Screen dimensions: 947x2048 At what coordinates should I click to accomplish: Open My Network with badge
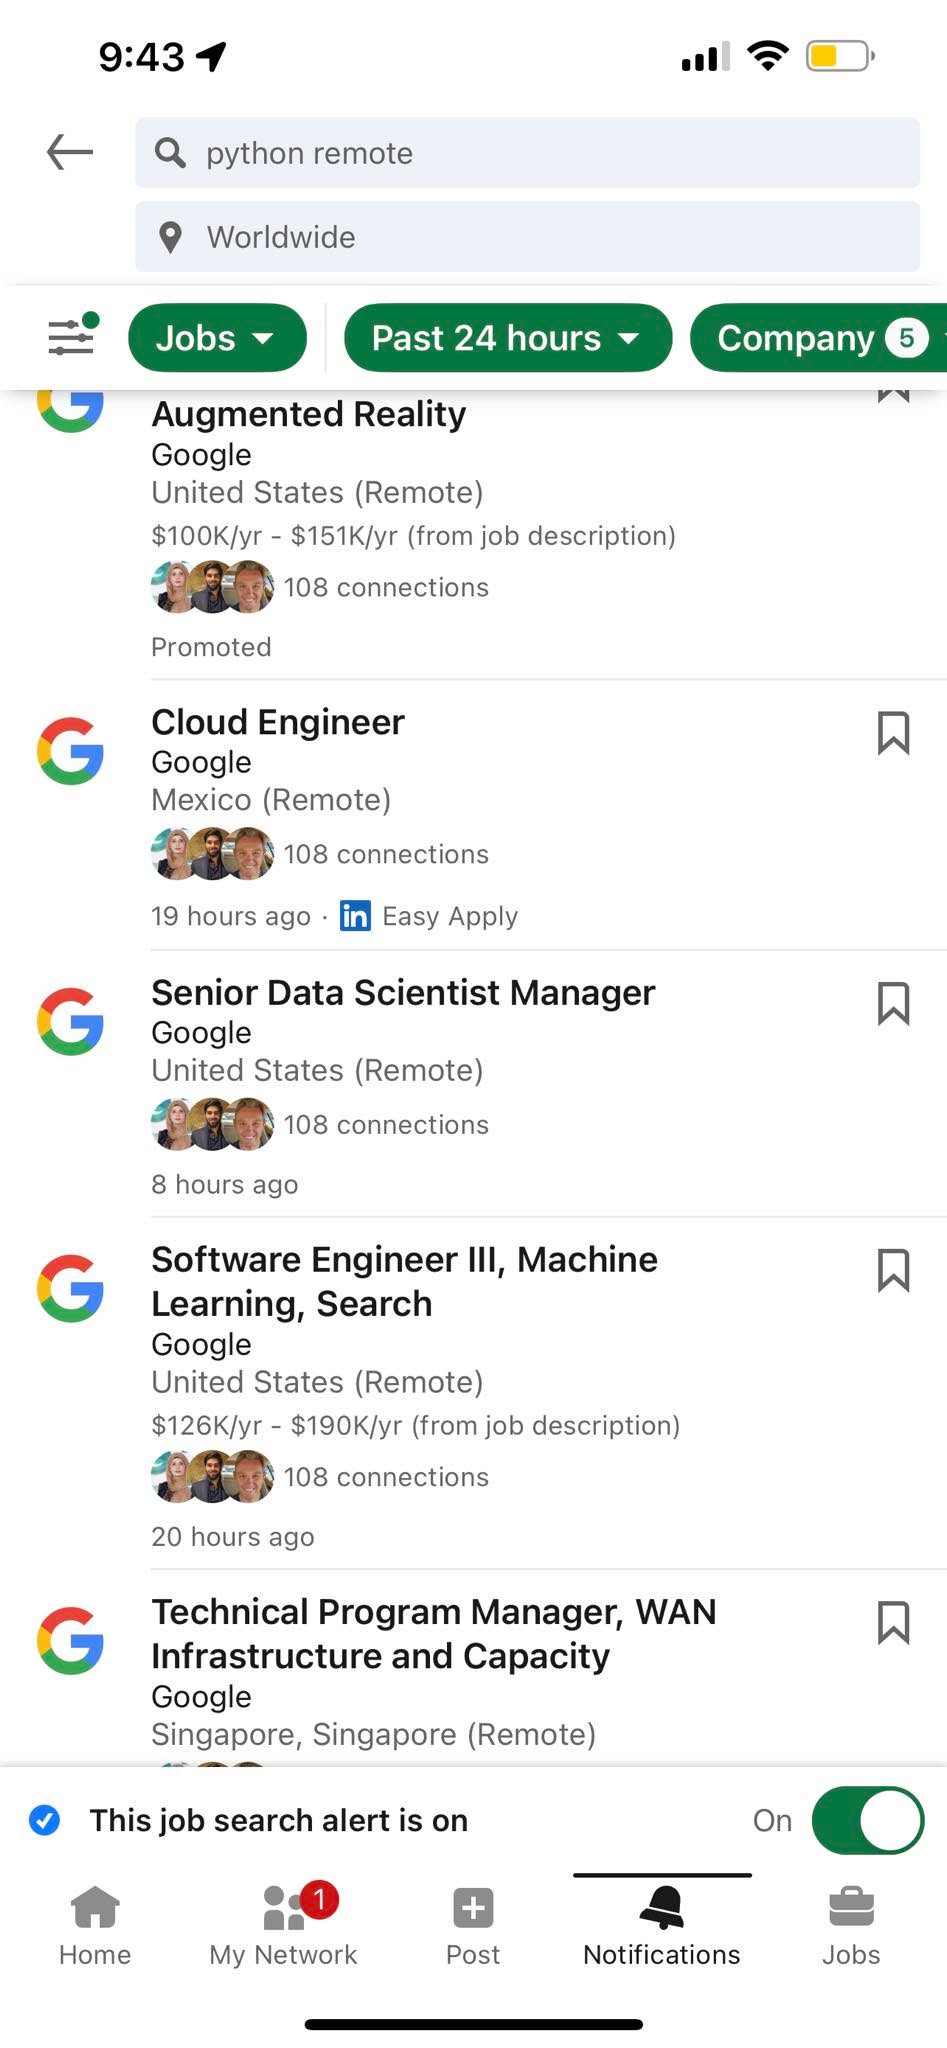click(x=284, y=1927)
